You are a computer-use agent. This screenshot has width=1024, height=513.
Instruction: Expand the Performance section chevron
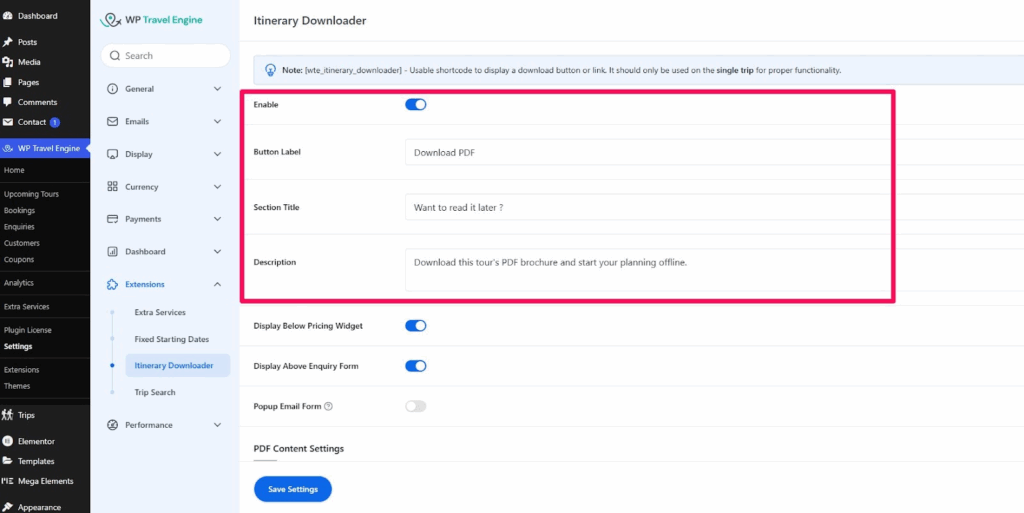tap(217, 425)
